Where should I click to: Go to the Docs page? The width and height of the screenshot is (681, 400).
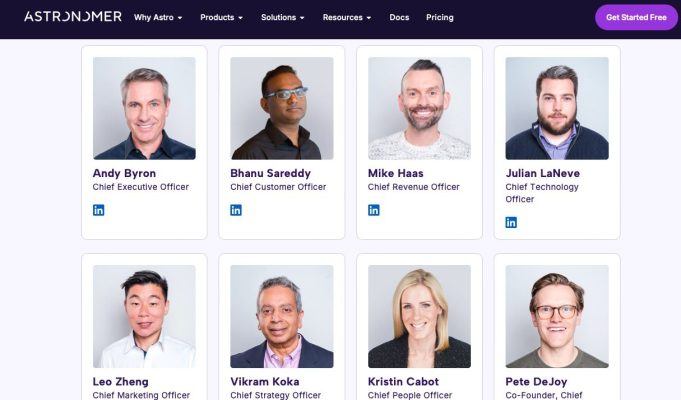point(399,17)
